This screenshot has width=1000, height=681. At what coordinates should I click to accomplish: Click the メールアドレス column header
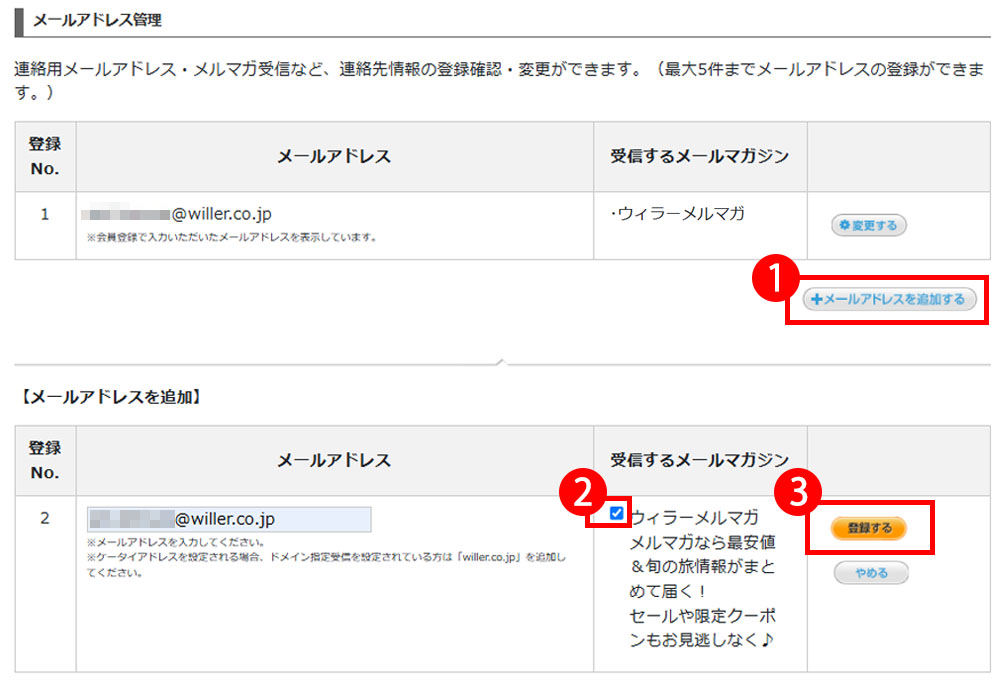334,156
